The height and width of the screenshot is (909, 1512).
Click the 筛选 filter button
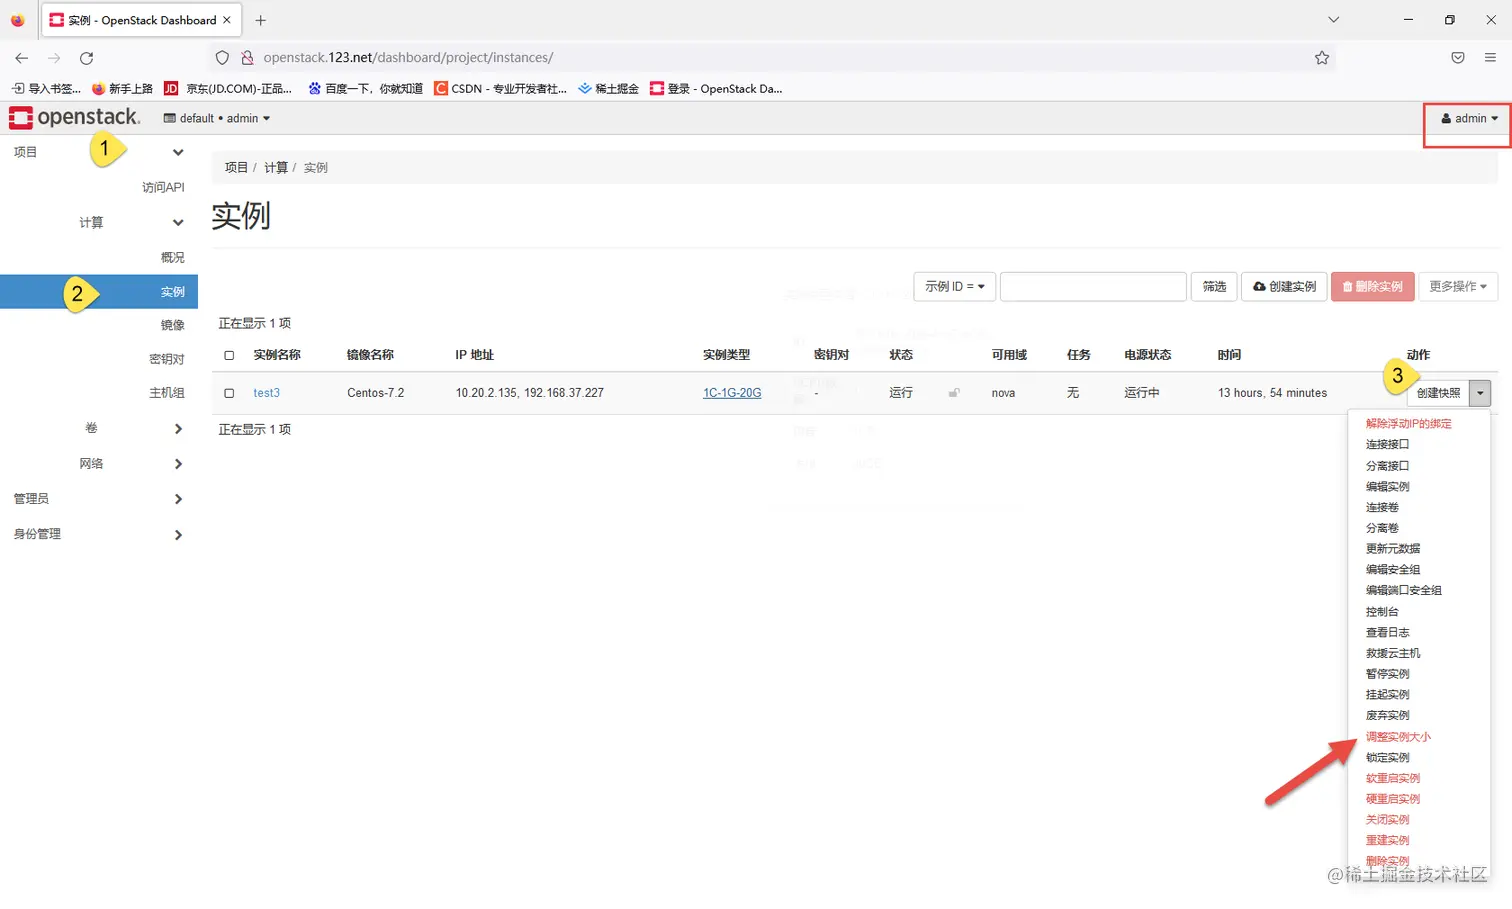[x=1214, y=287]
